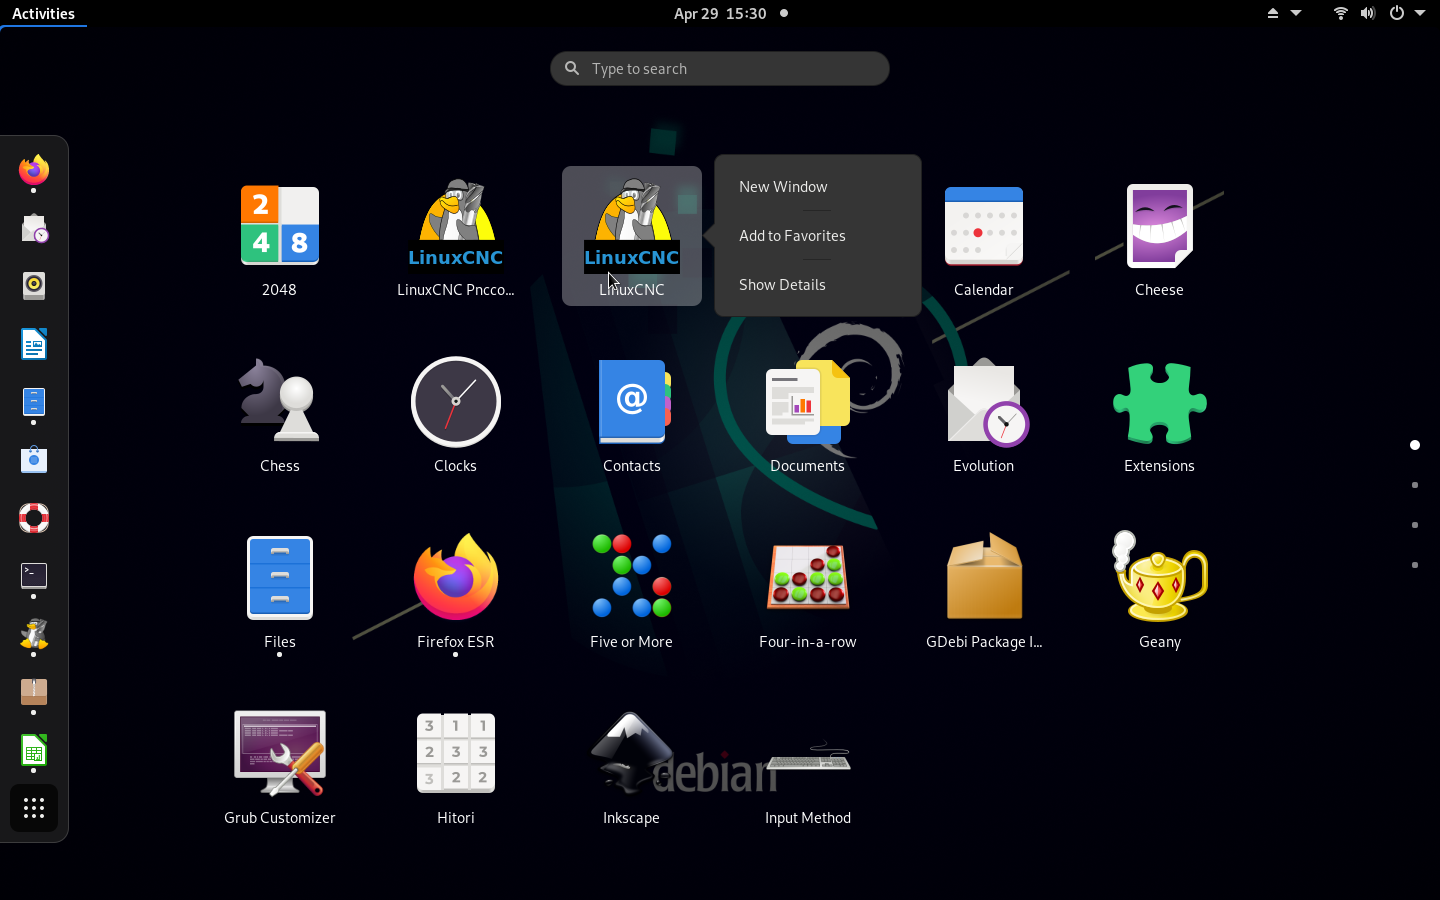Viewport: 1440px width, 900px height.
Task: Open LibreOffice Writer in the dock
Action: coord(34,344)
